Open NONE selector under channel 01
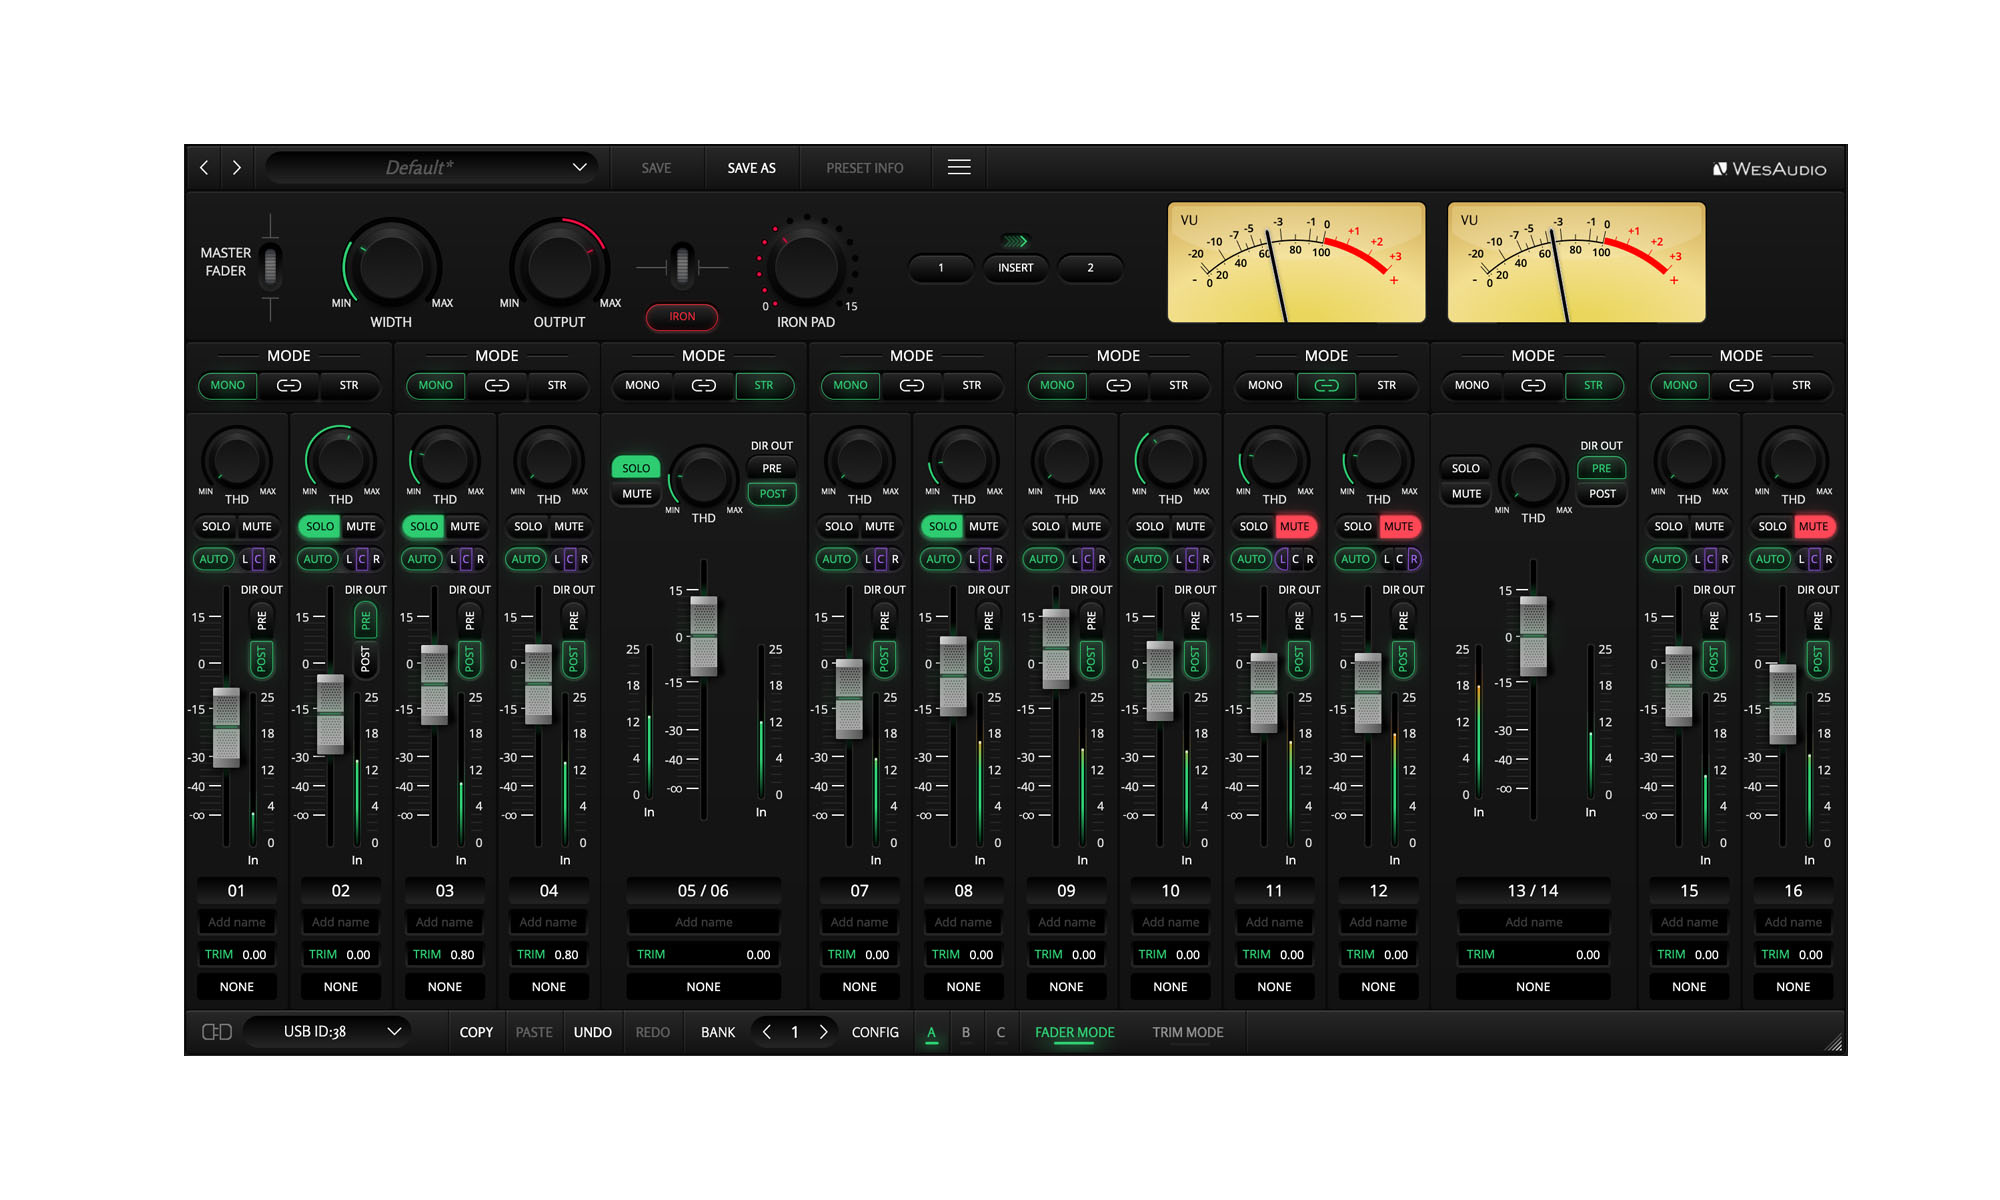 237,986
